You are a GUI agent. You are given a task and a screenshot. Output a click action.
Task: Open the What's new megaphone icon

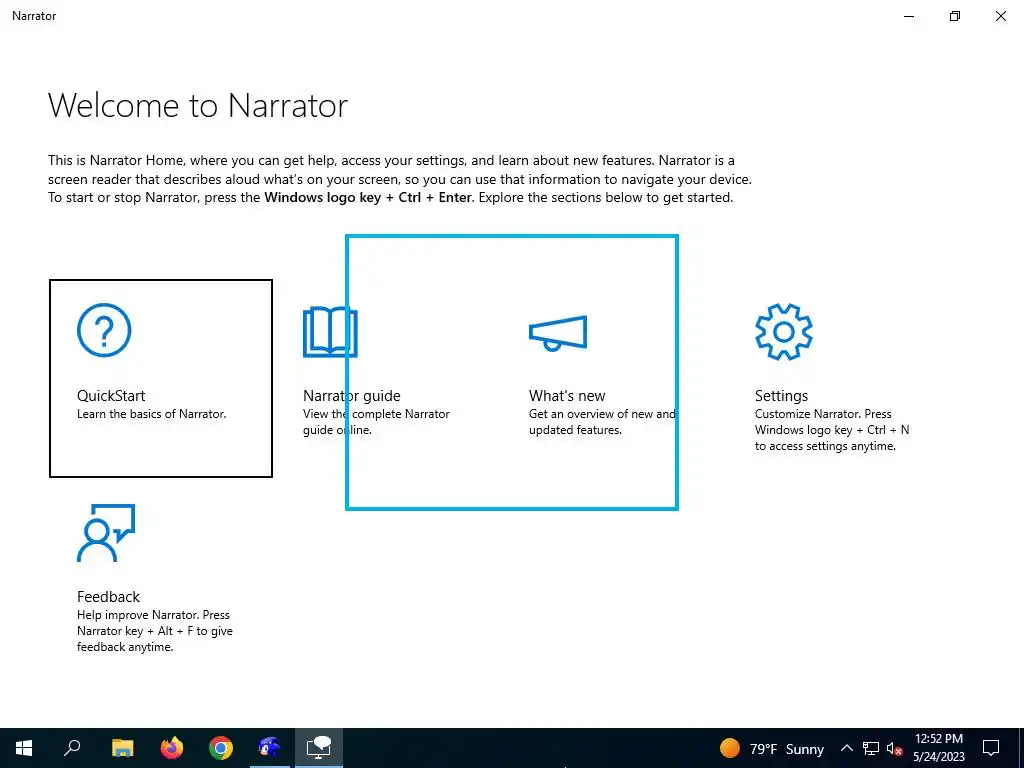(558, 333)
